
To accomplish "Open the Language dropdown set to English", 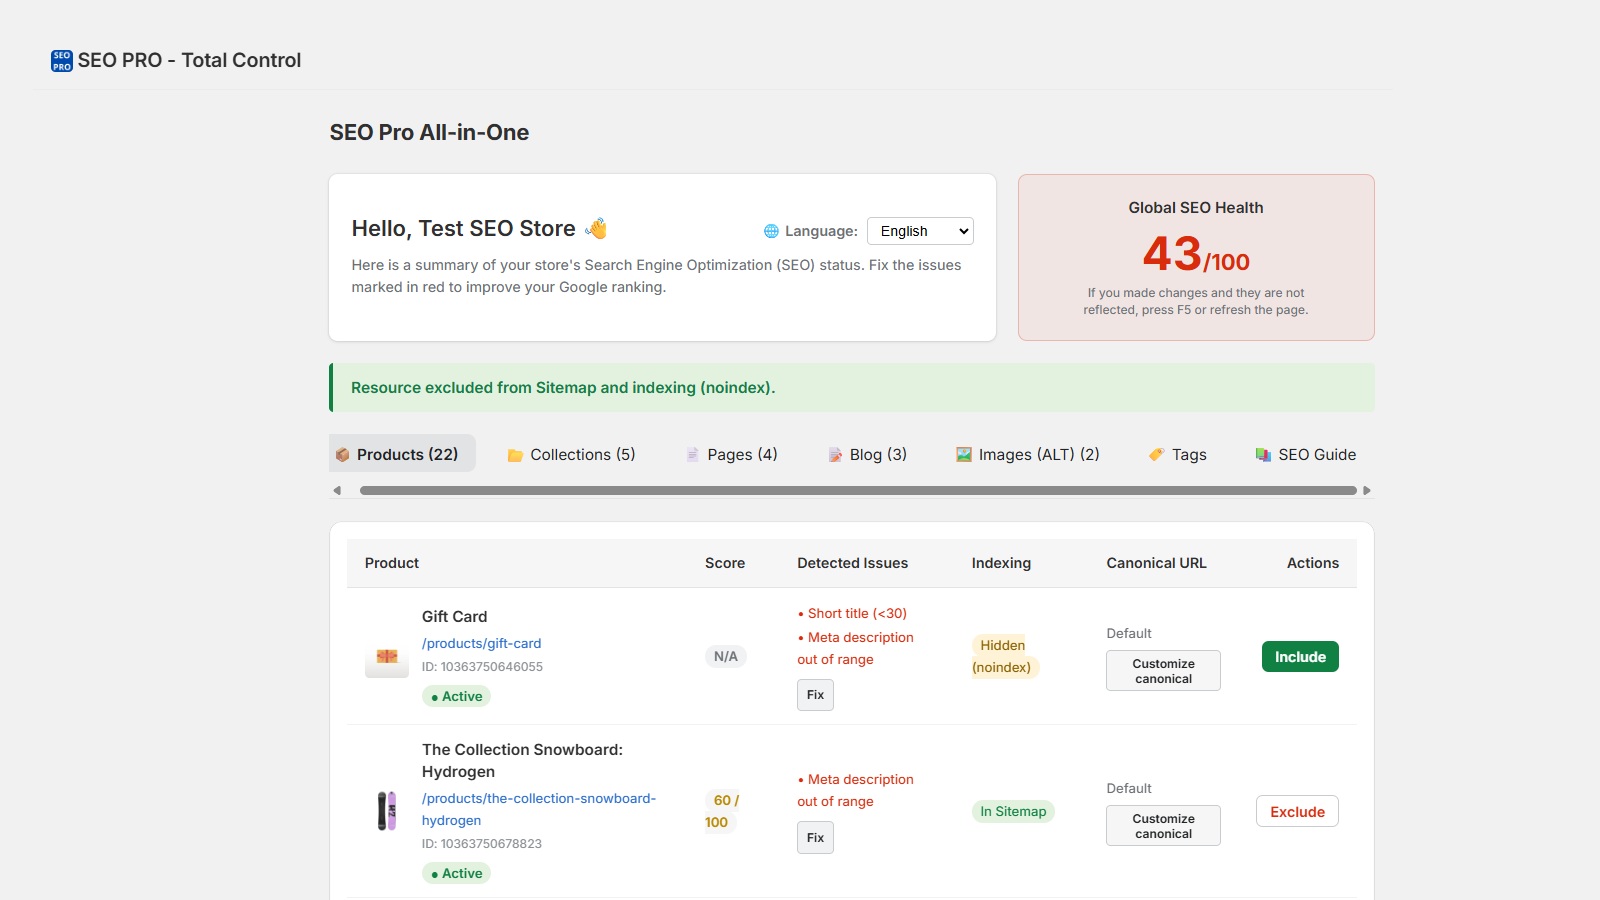I will pos(920,231).
